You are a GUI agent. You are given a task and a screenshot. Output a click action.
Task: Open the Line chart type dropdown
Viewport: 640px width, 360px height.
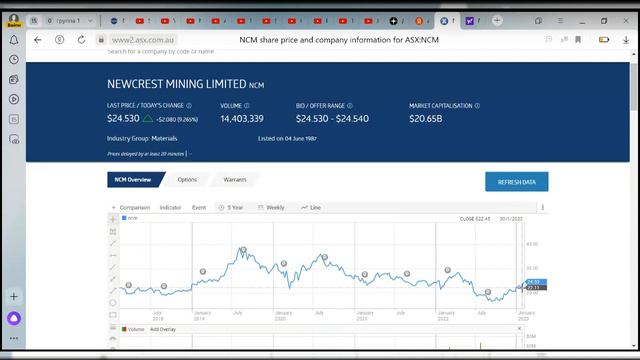point(311,207)
